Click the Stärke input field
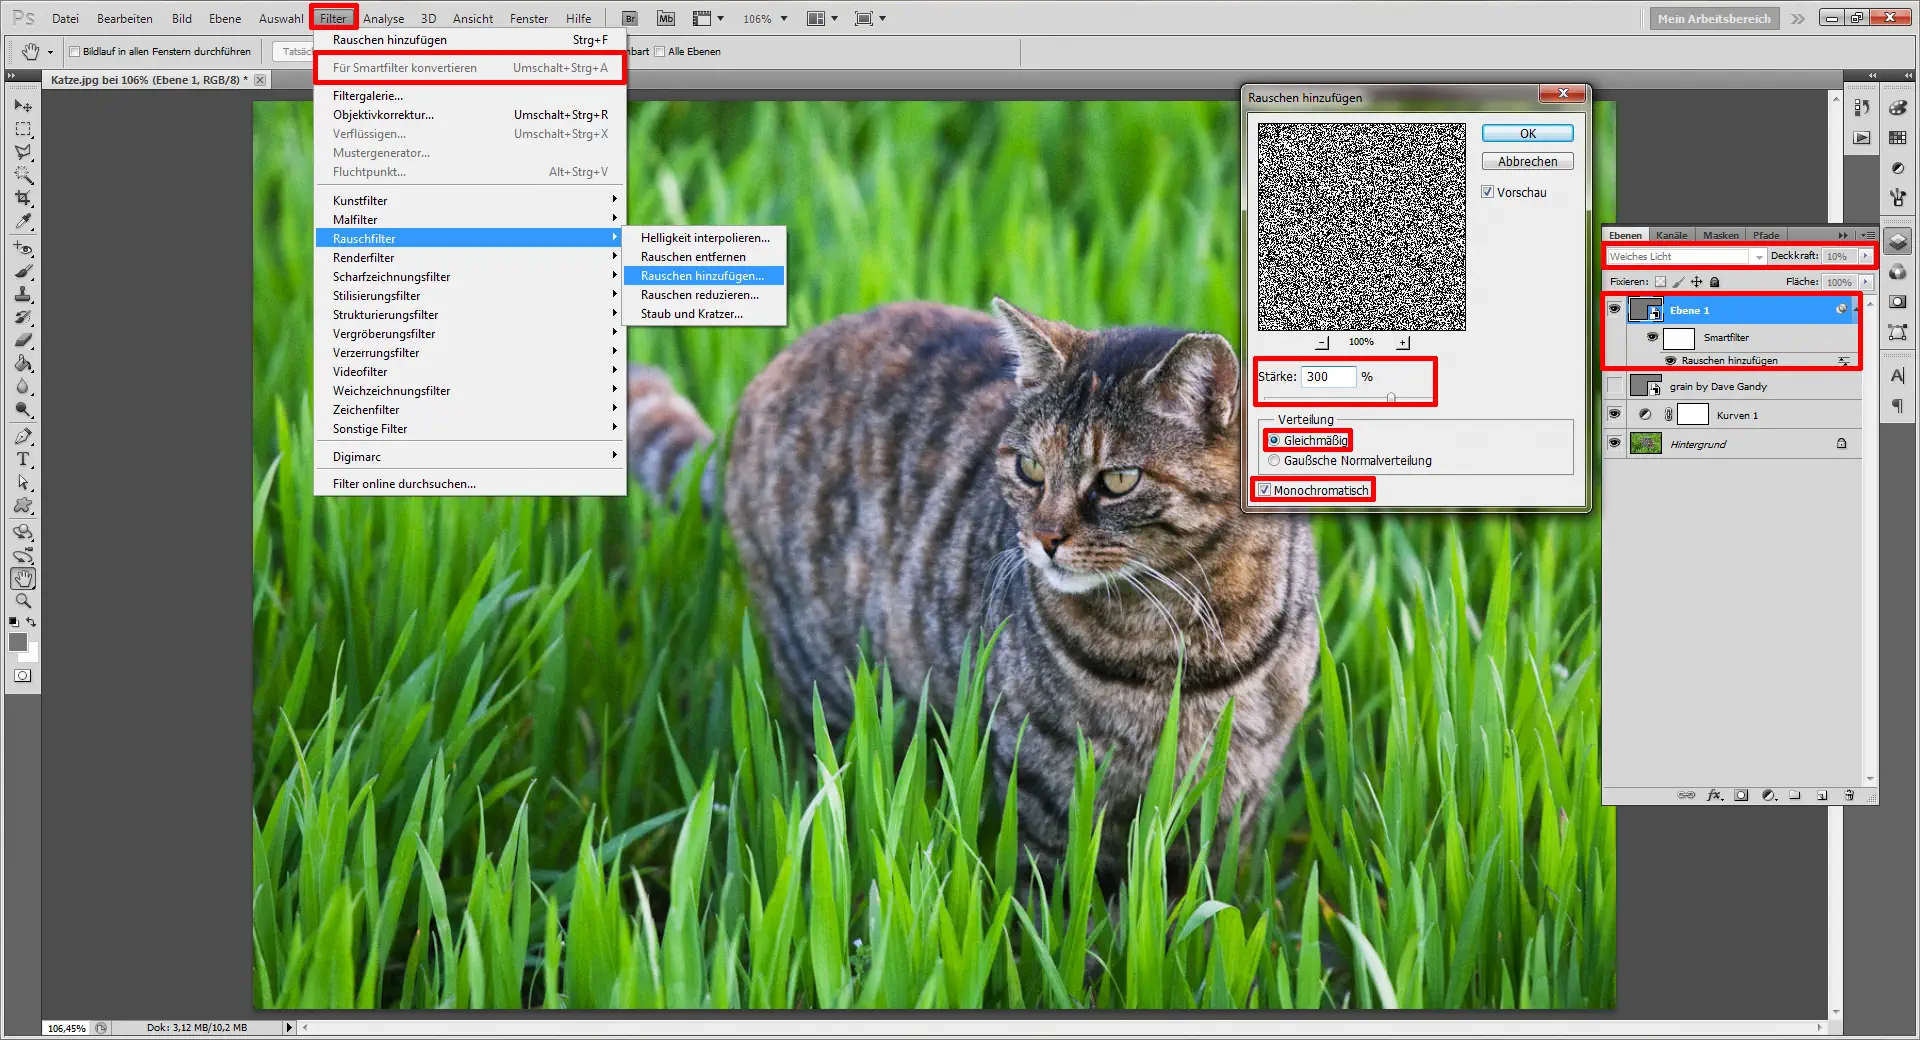 point(1331,377)
